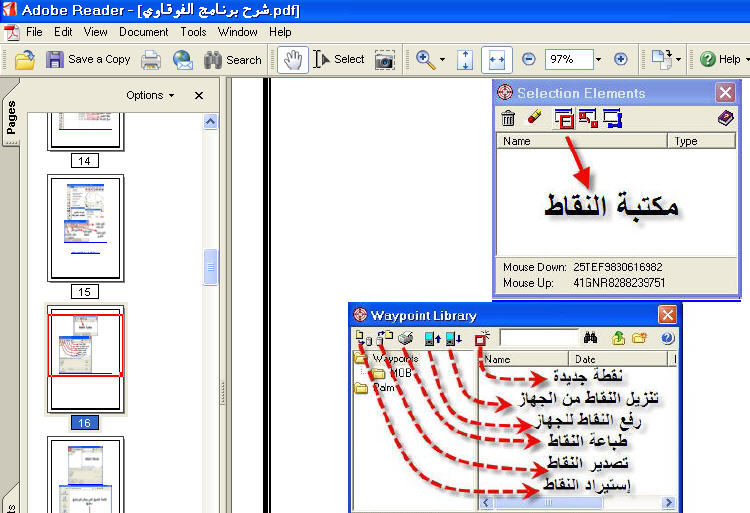Click green up-folder icon in Waypoint Library
This screenshot has height=513, width=750.
click(x=618, y=338)
